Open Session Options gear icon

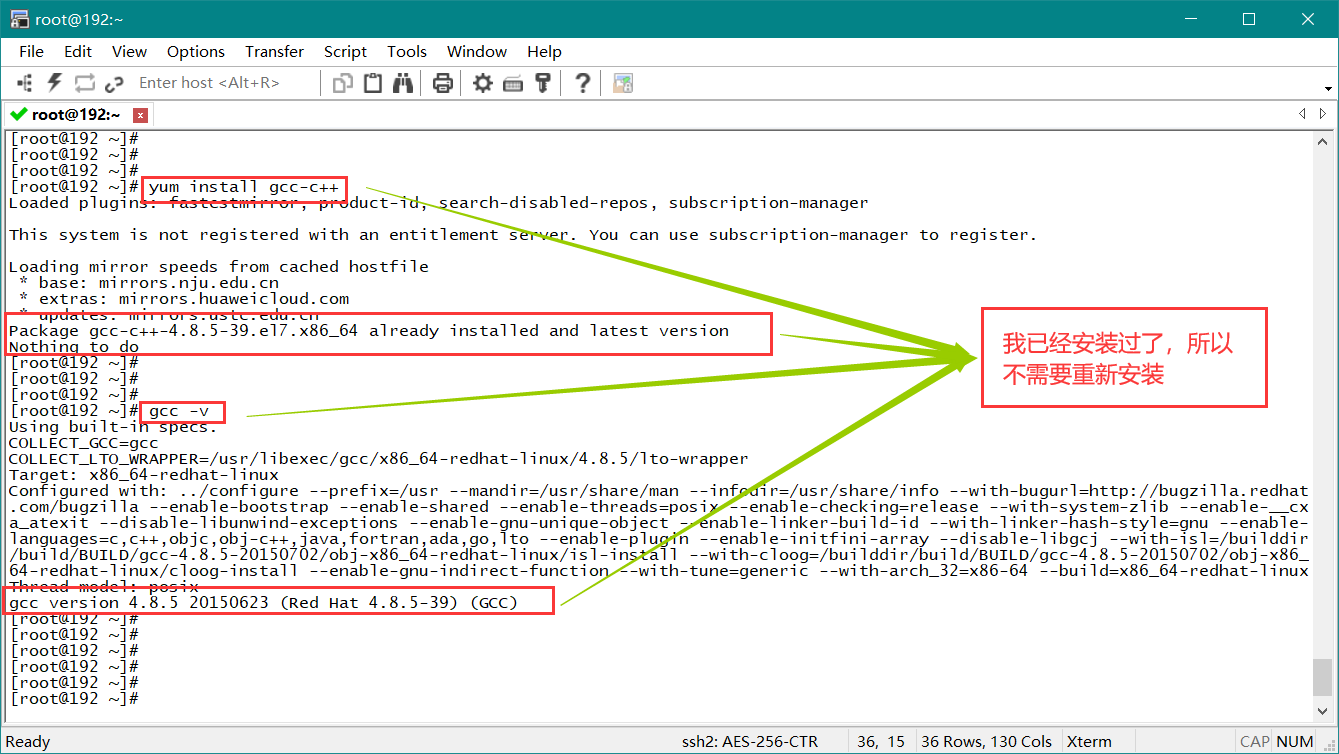(483, 83)
